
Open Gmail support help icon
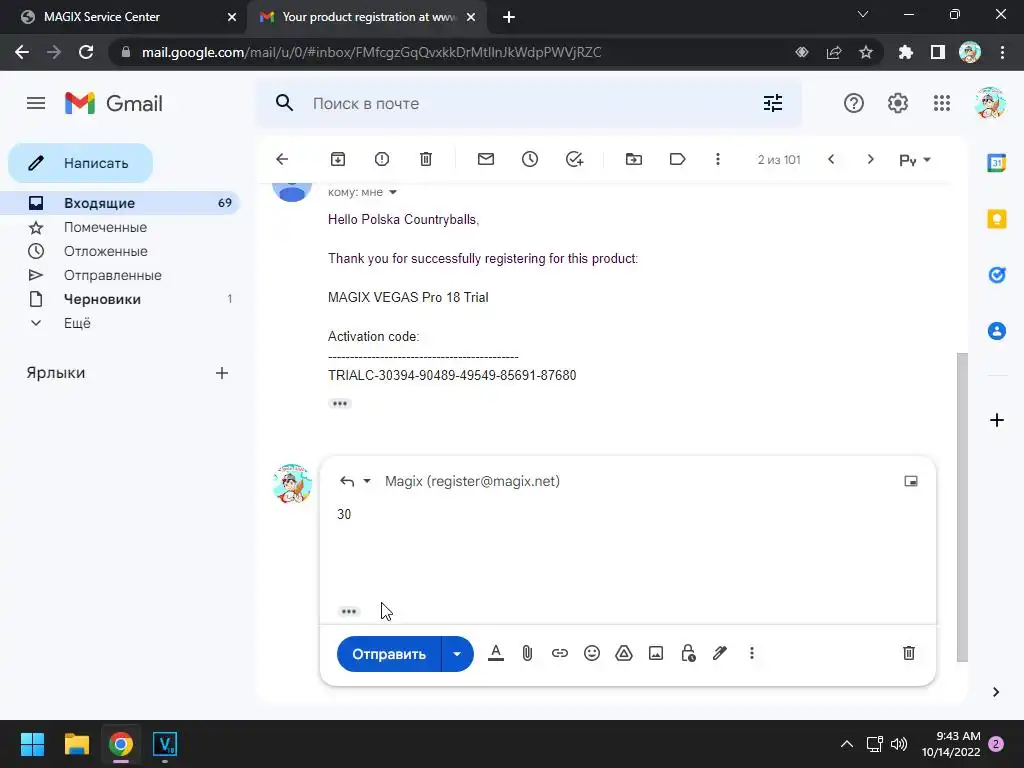(854, 103)
